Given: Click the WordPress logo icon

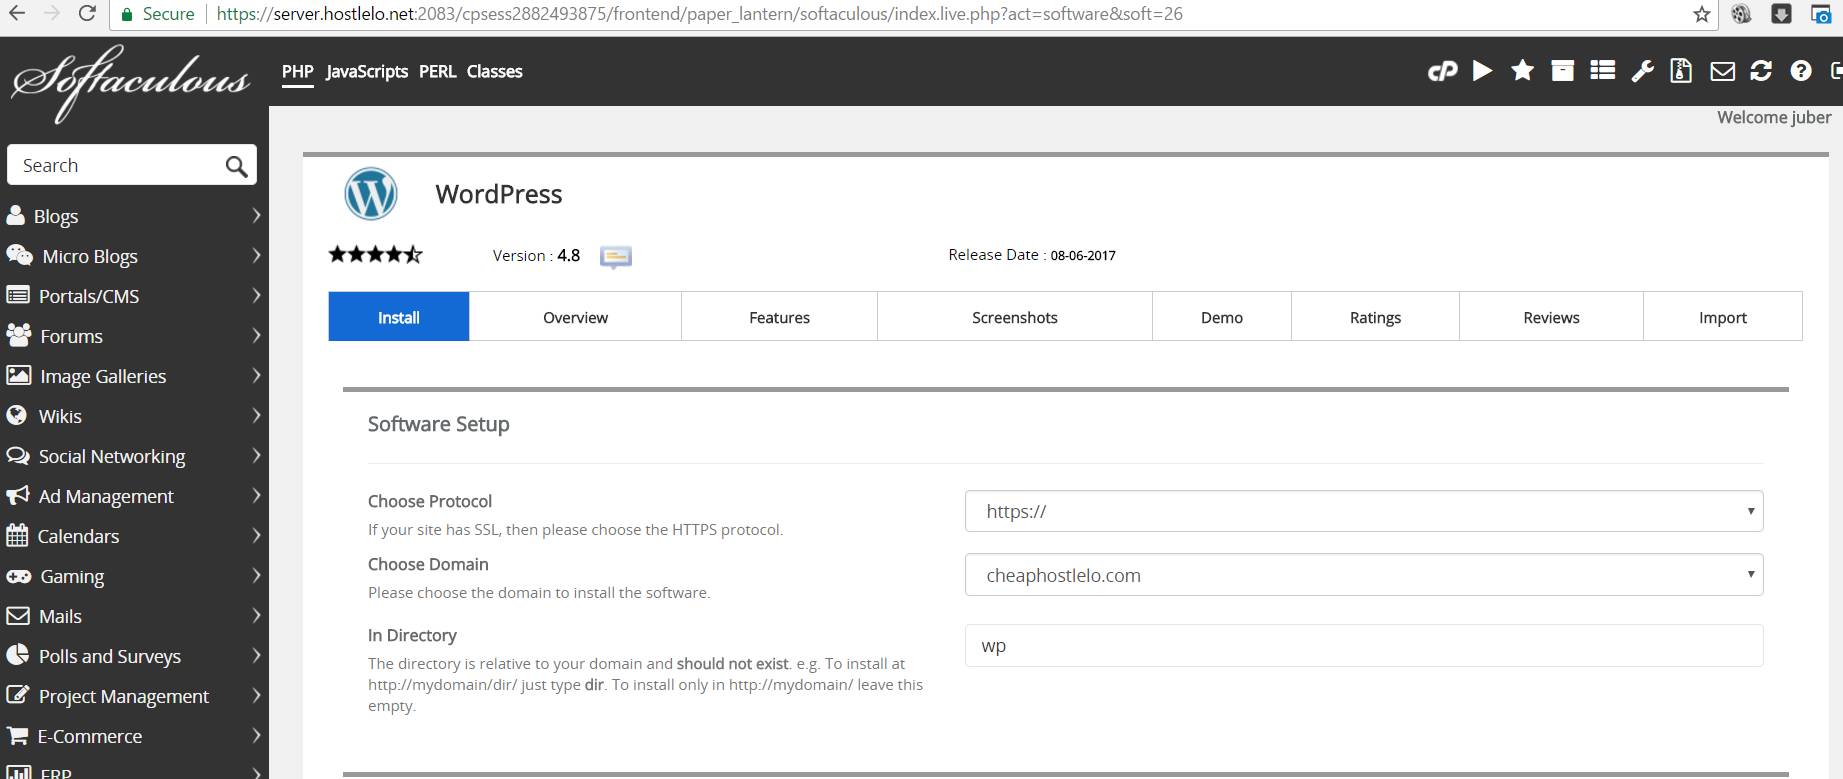Looking at the screenshot, I should coord(371,194).
